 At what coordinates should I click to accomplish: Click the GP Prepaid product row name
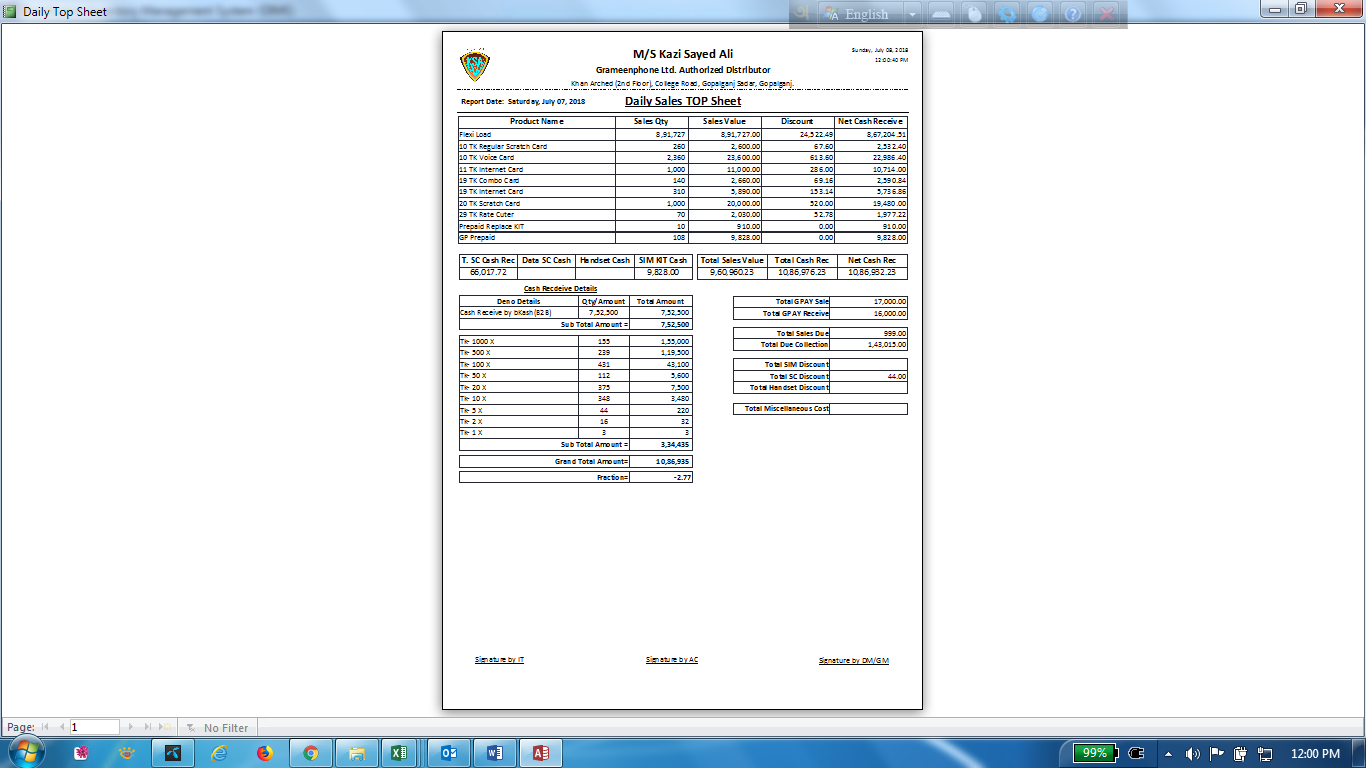(x=477, y=238)
